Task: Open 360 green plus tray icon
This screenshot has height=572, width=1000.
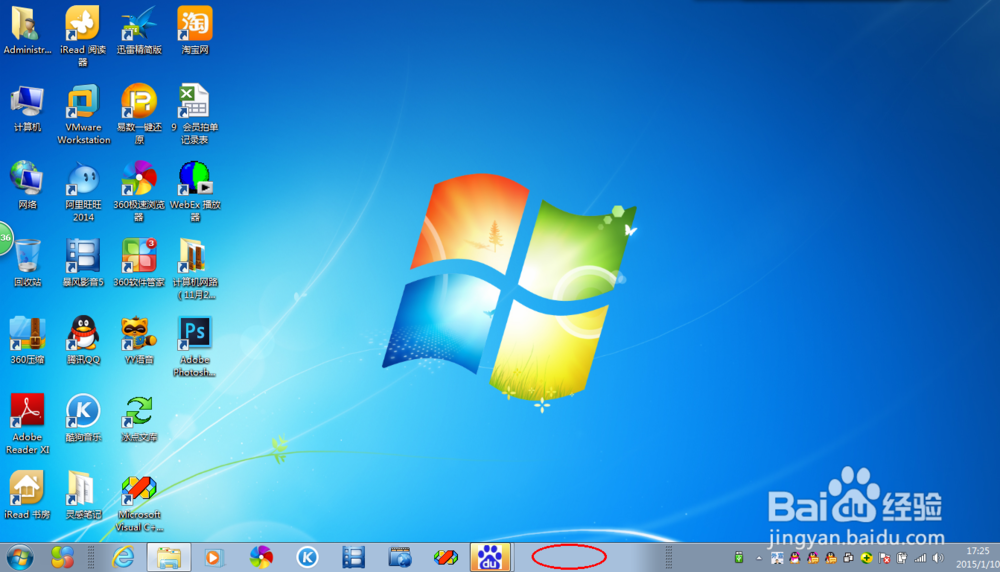Action: 866,559
